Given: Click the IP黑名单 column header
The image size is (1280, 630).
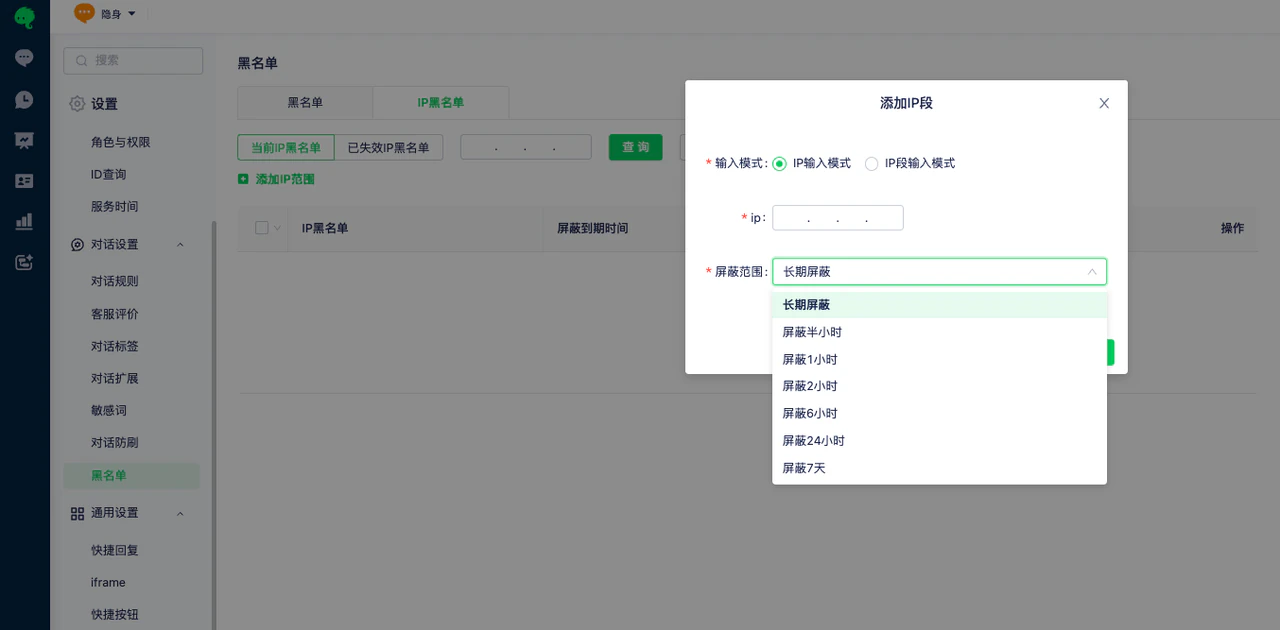Looking at the screenshot, I should pyautogui.click(x=325, y=228).
